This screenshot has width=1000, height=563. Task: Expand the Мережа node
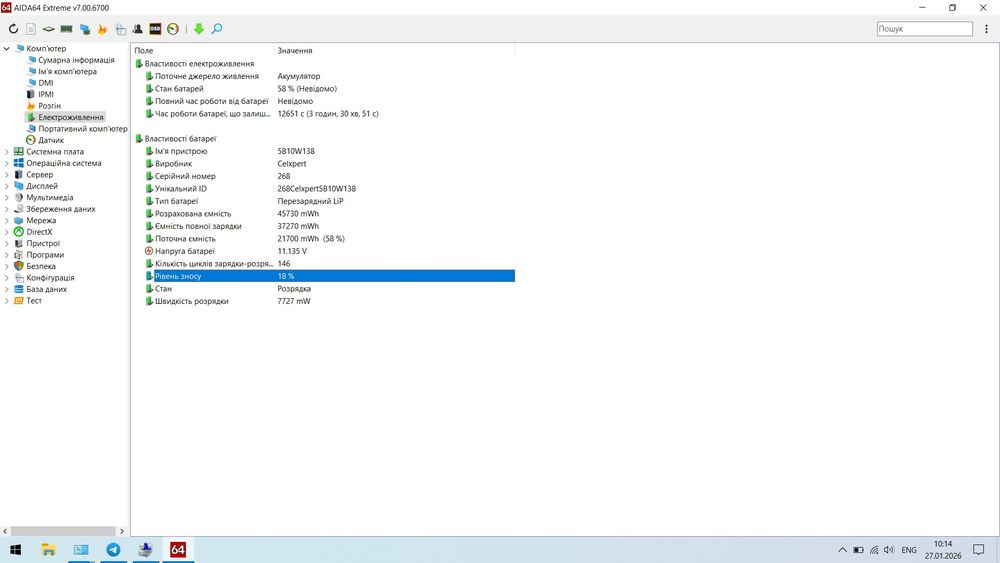pos(6,221)
